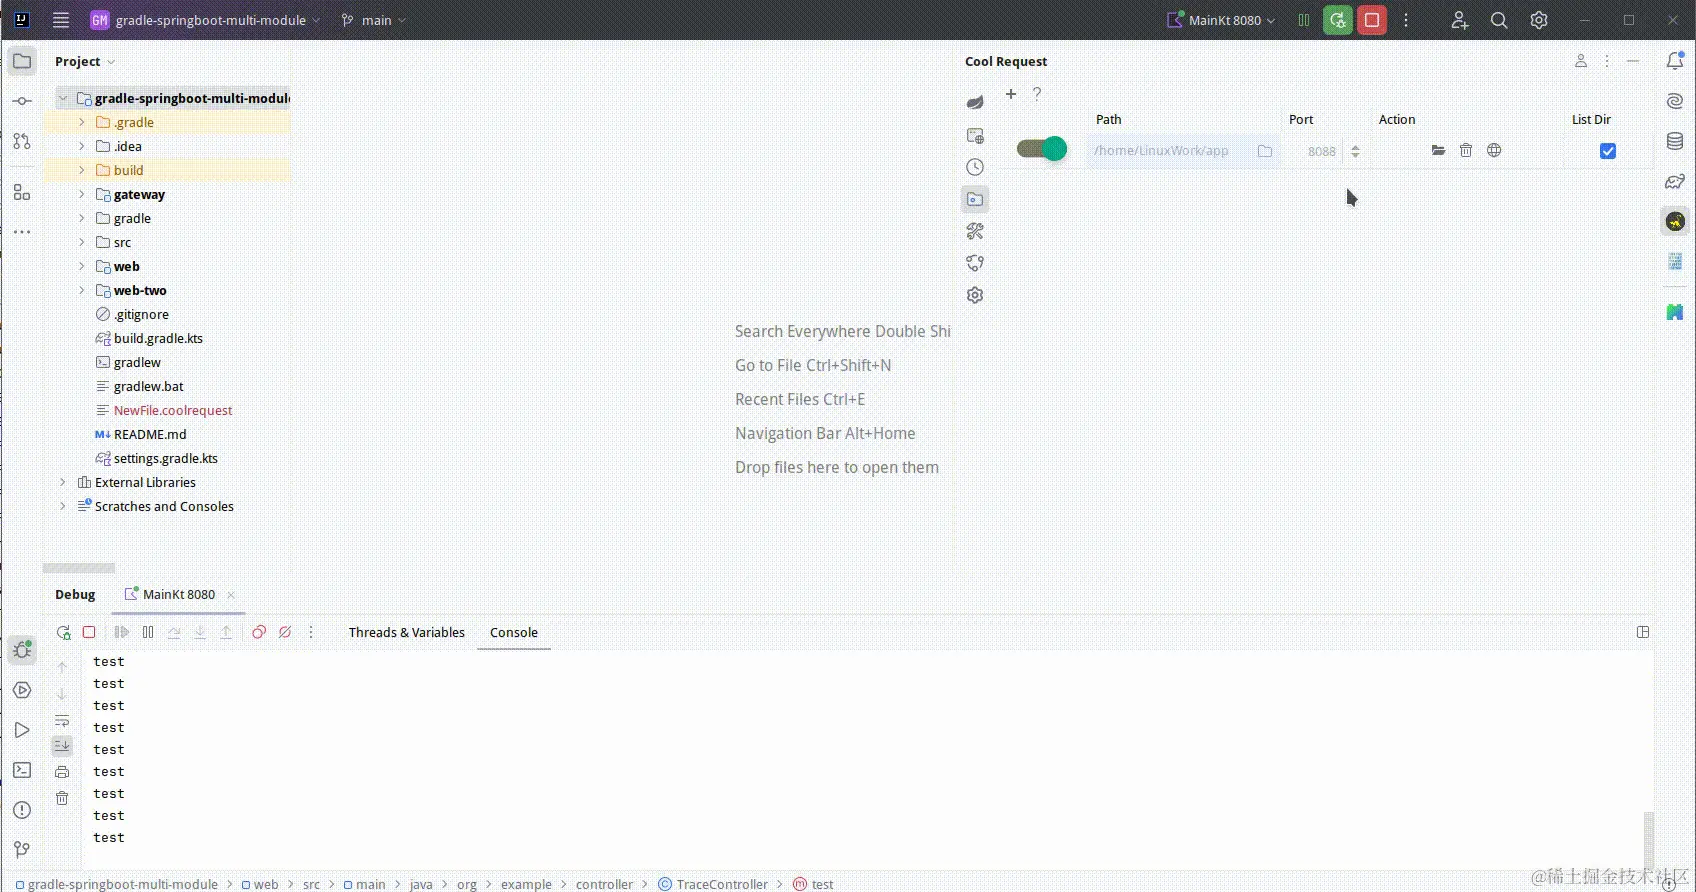Viewport: 1696px width, 892px height.
Task: Open Pull Requests tool window
Action: click(x=22, y=142)
